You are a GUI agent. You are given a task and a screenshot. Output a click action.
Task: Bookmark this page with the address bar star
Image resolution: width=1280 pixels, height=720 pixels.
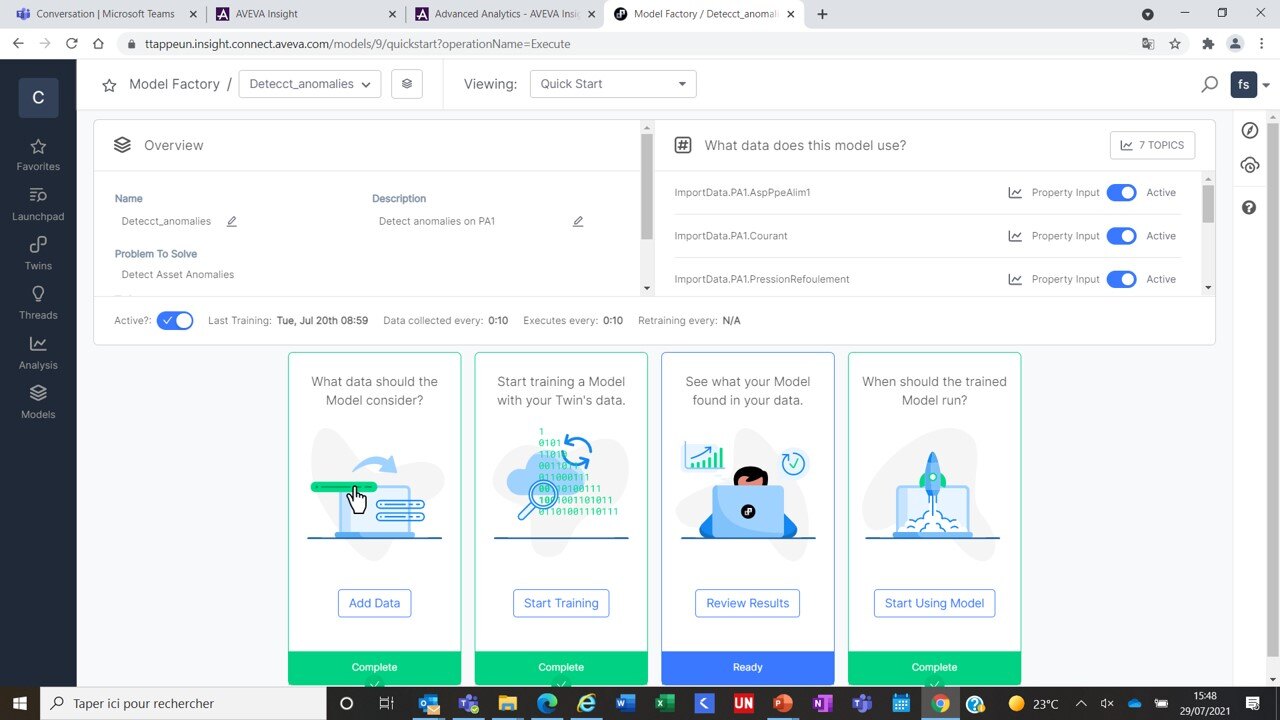pos(1175,44)
